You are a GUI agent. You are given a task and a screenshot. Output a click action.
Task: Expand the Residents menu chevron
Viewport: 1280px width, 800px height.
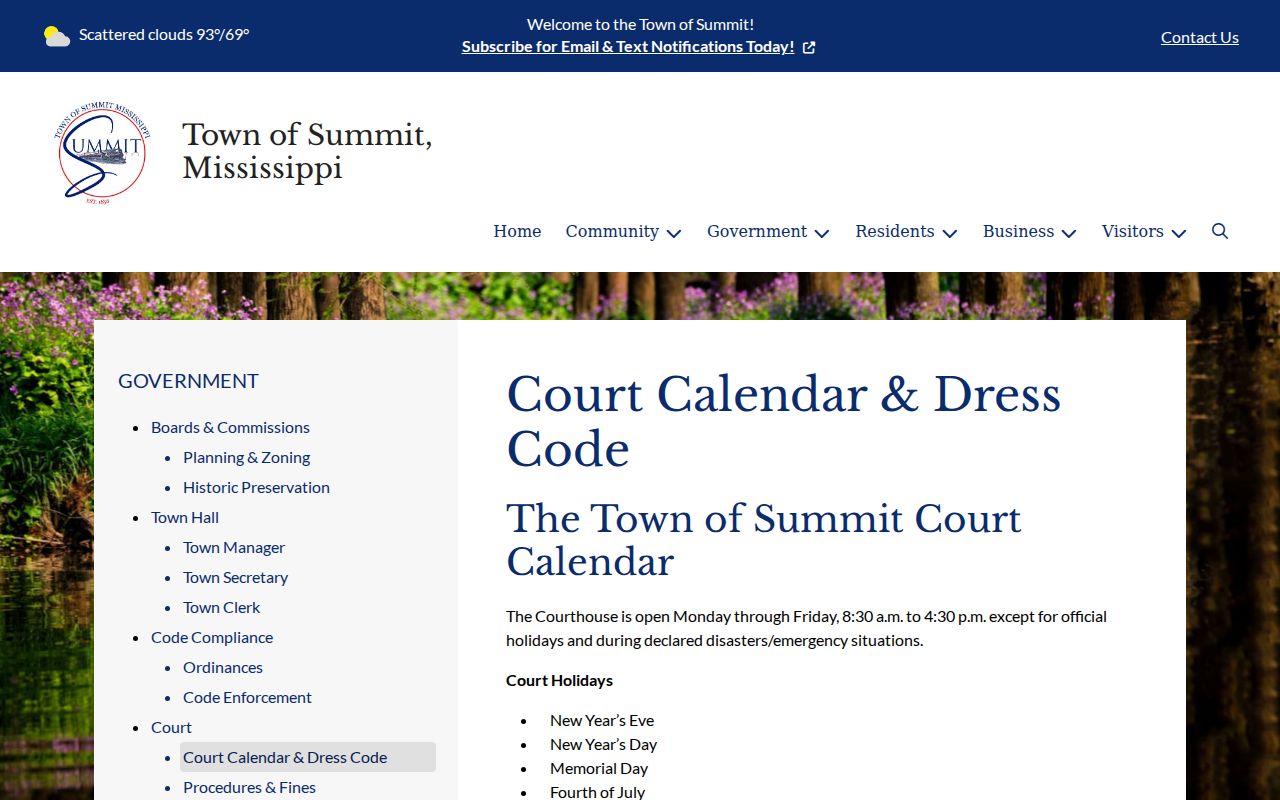coord(950,233)
